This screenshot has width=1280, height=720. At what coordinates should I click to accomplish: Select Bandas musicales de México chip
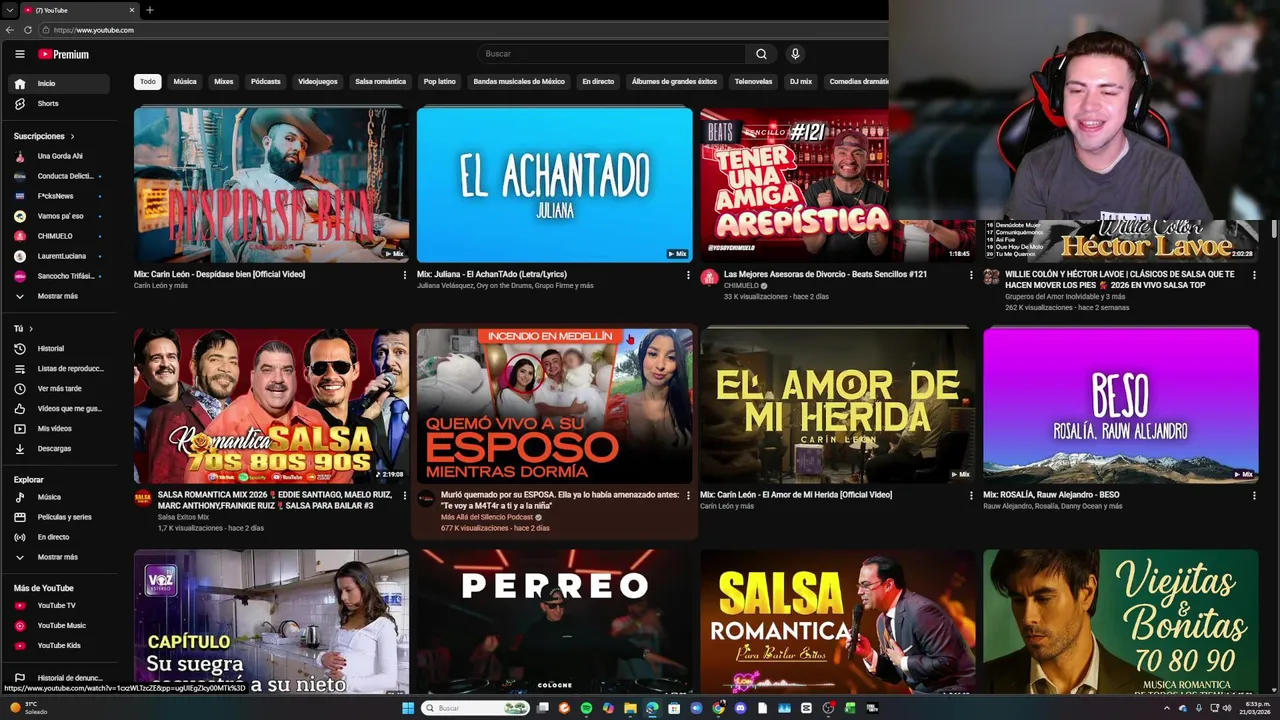pyautogui.click(x=519, y=81)
